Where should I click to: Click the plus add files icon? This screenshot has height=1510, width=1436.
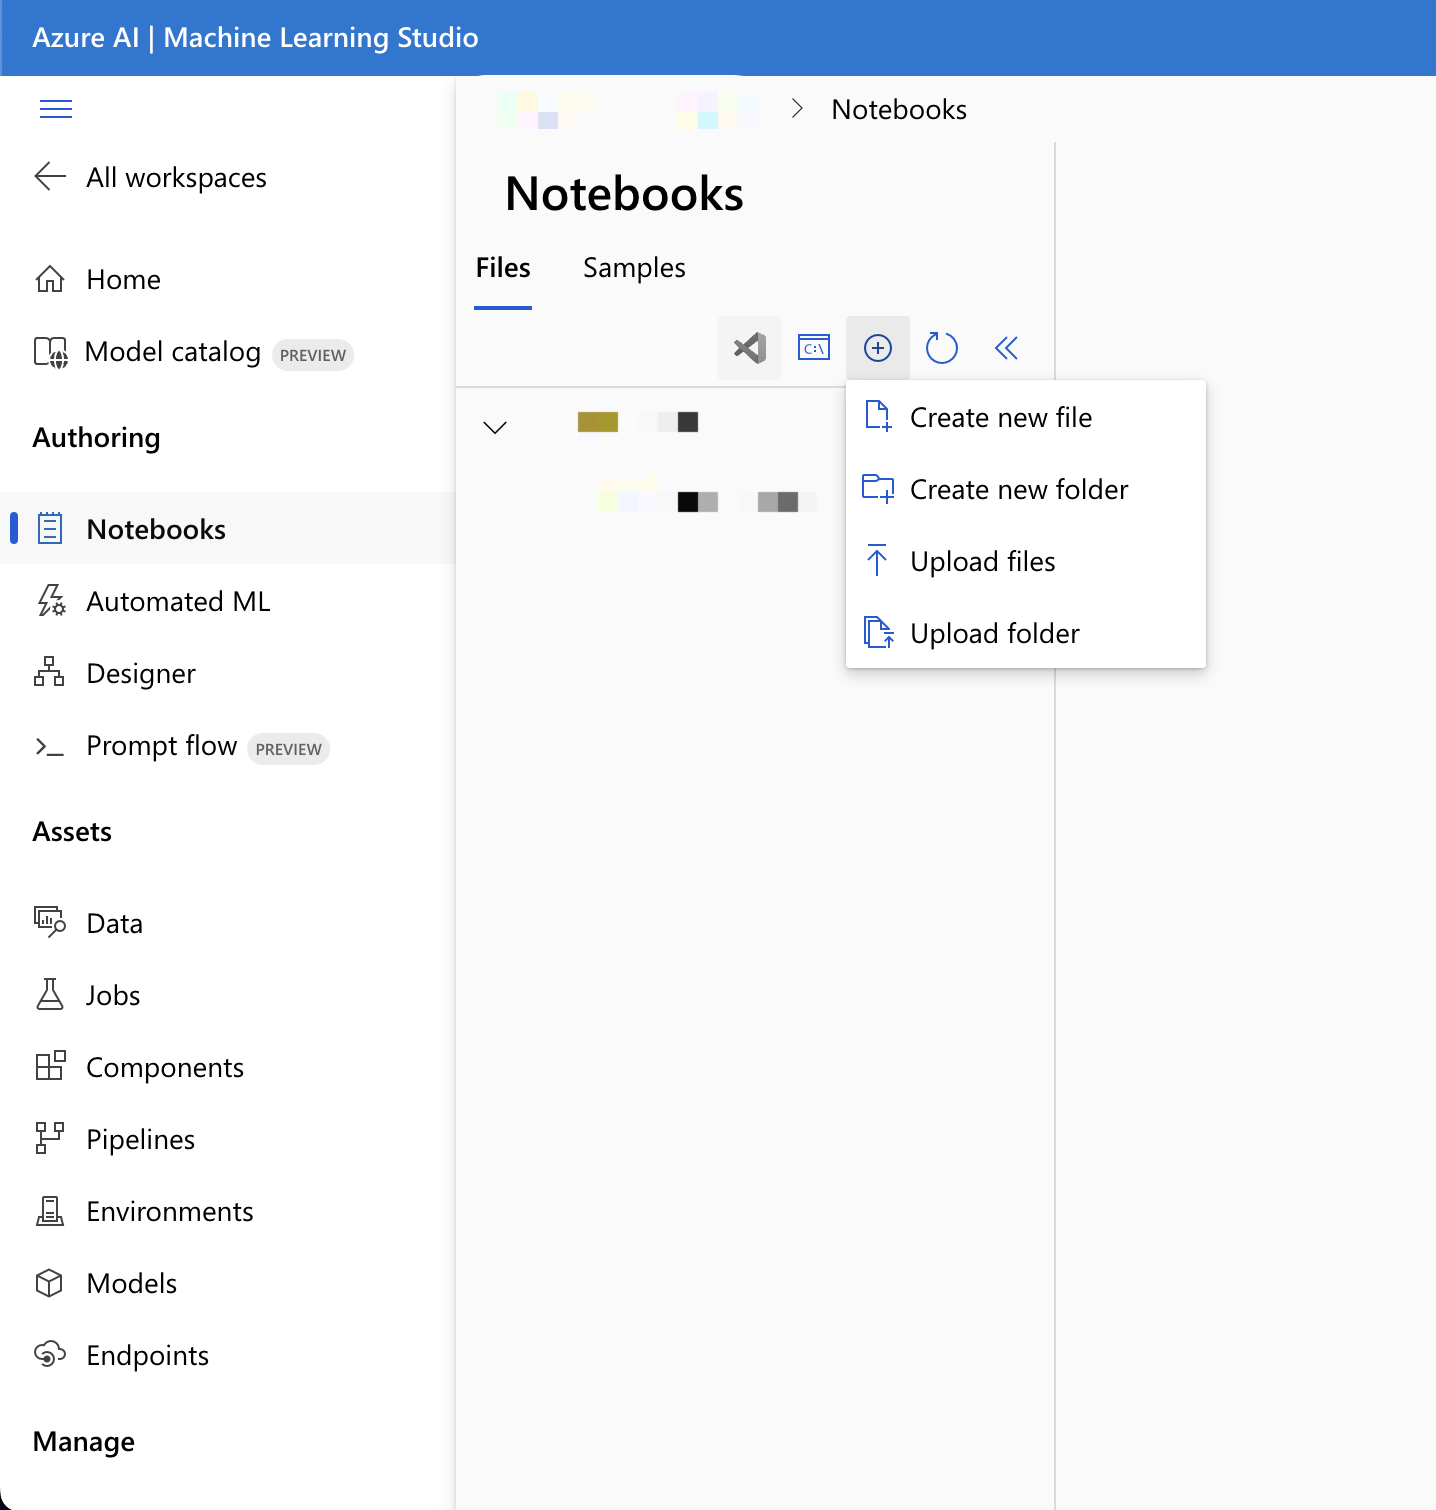tap(878, 348)
